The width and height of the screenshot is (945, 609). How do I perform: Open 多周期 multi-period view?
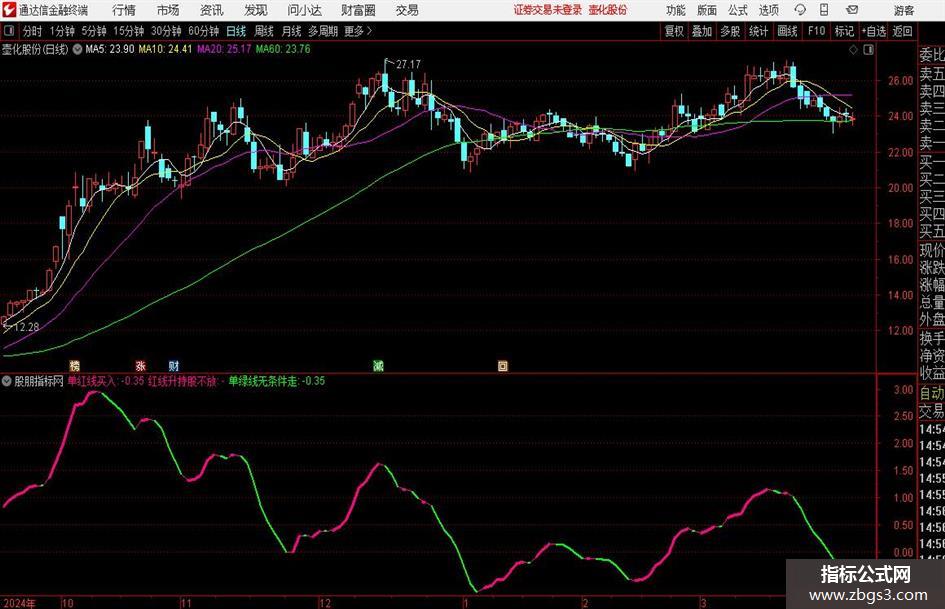point(323,31)
